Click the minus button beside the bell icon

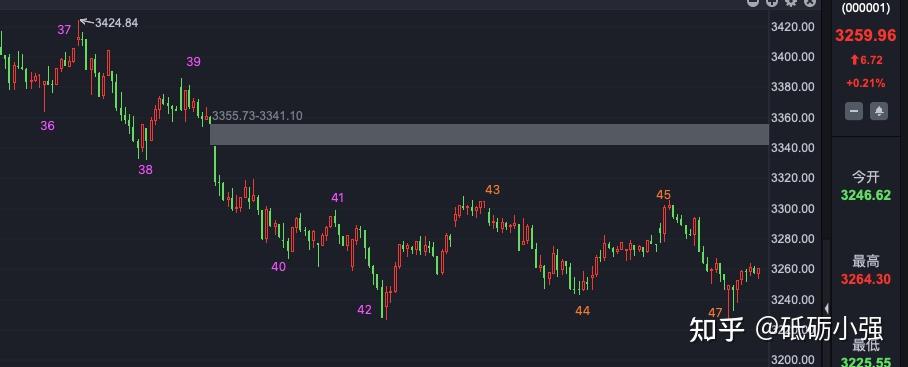854,111
